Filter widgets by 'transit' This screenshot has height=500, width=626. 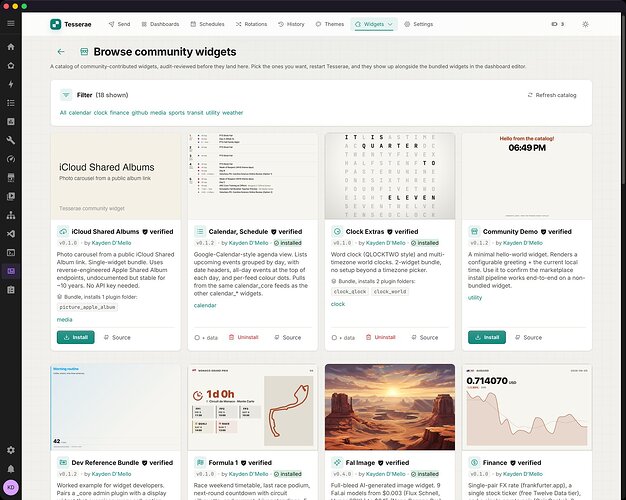[x=195, y=113]
